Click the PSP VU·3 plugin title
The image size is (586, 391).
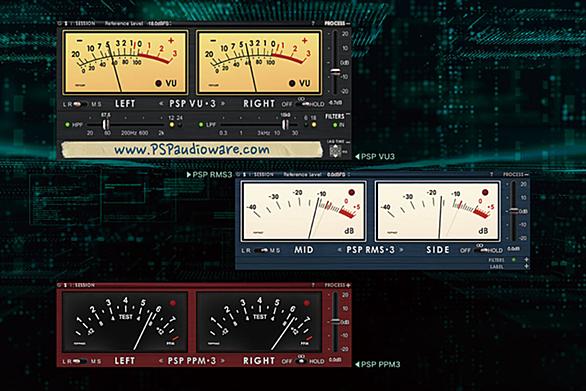click(192, 104)
